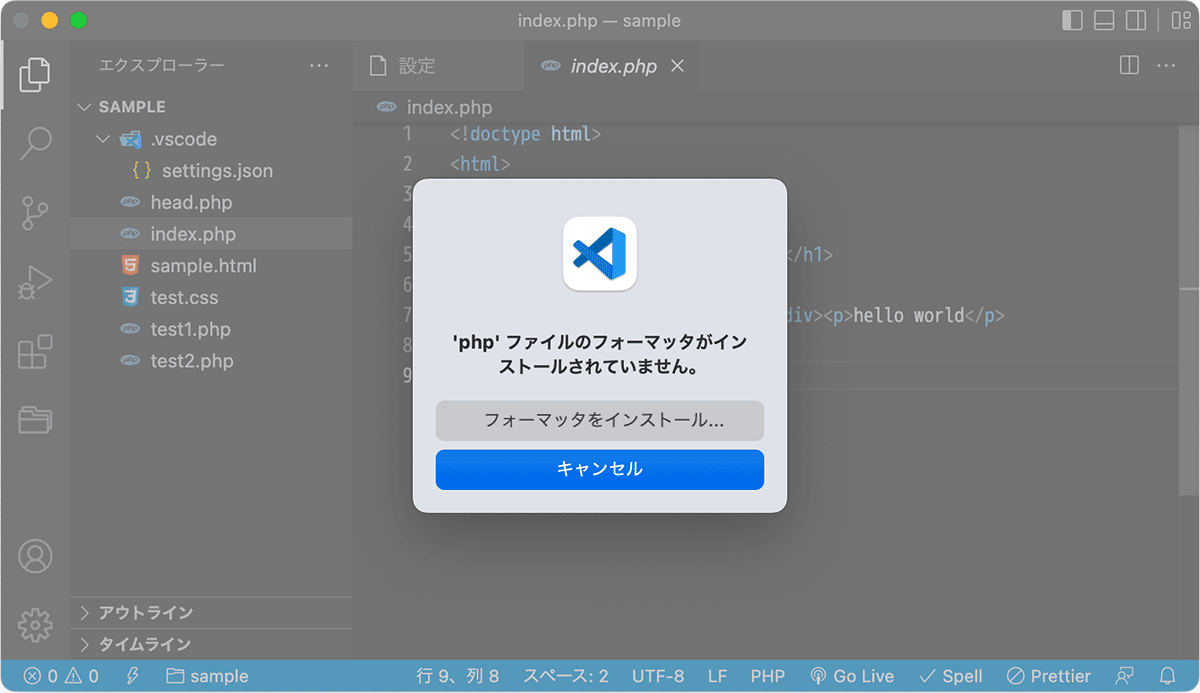
Task: Click the notifications bell in status bar
Action: [1167, 676]
